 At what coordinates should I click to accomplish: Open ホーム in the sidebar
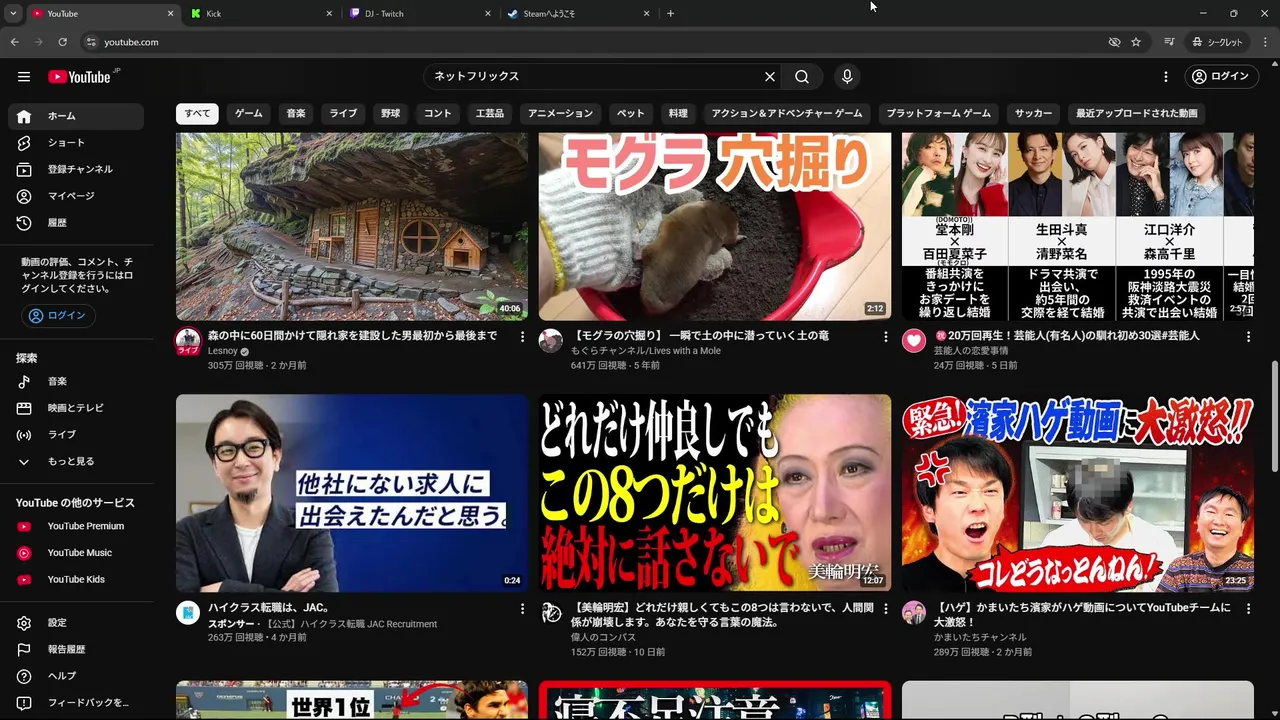pos(76,116)
